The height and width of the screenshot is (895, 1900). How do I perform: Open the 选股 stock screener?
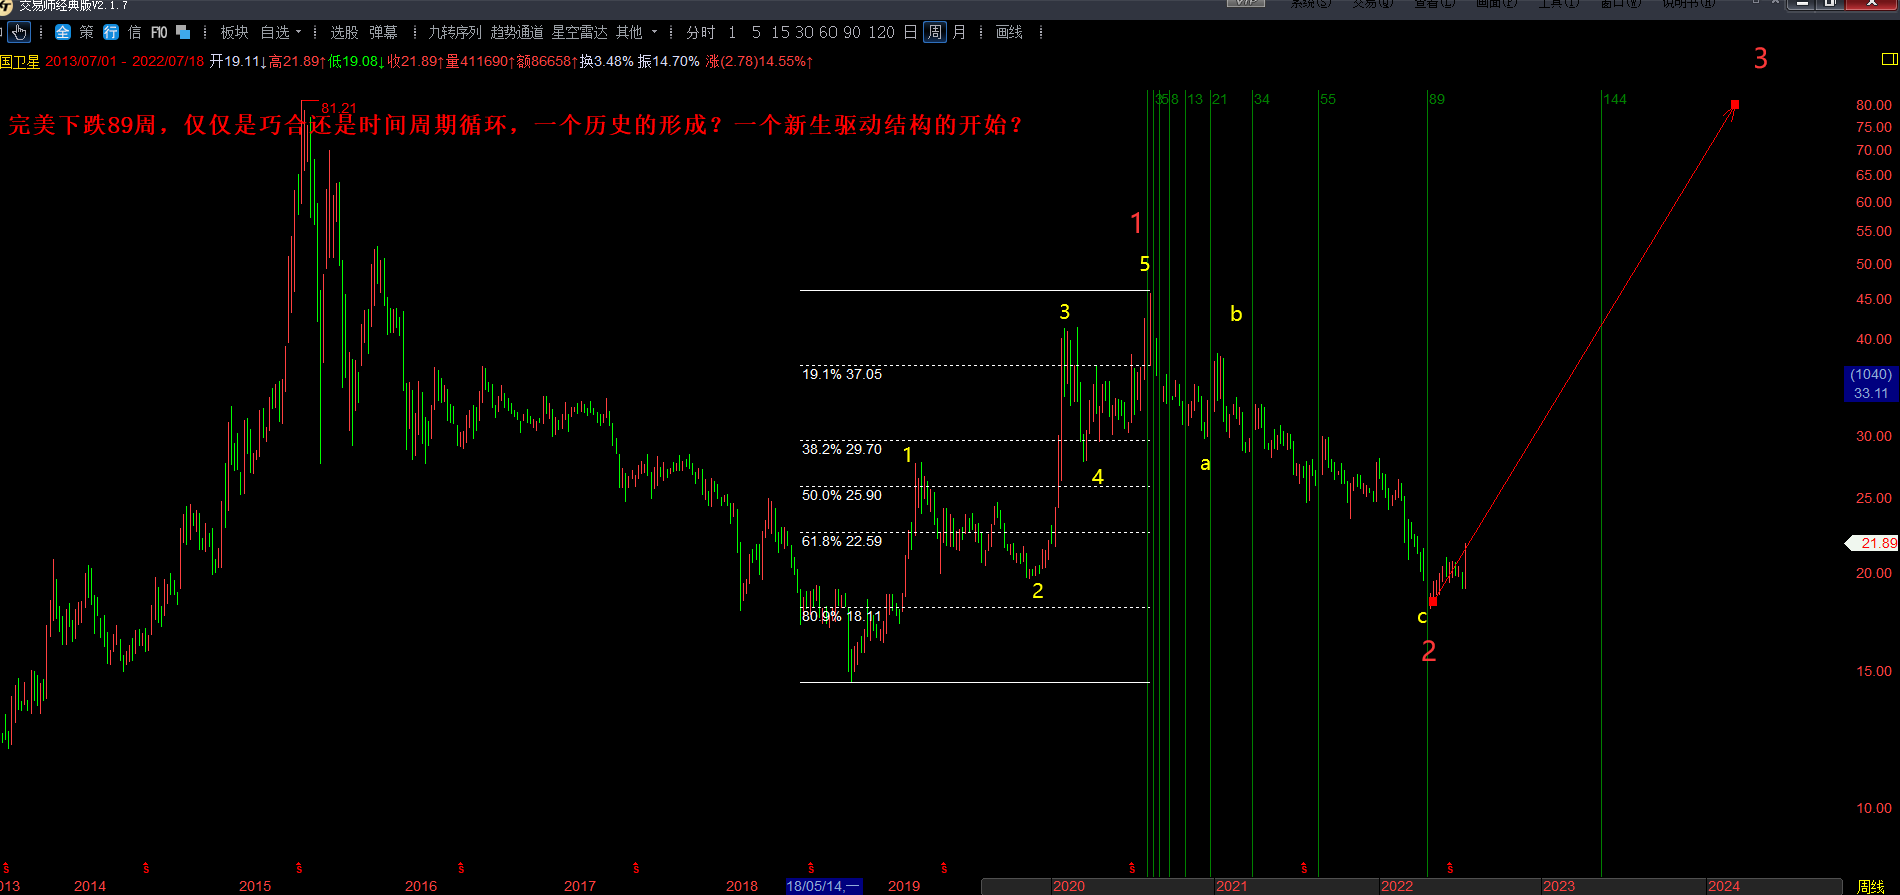(344, 32)
